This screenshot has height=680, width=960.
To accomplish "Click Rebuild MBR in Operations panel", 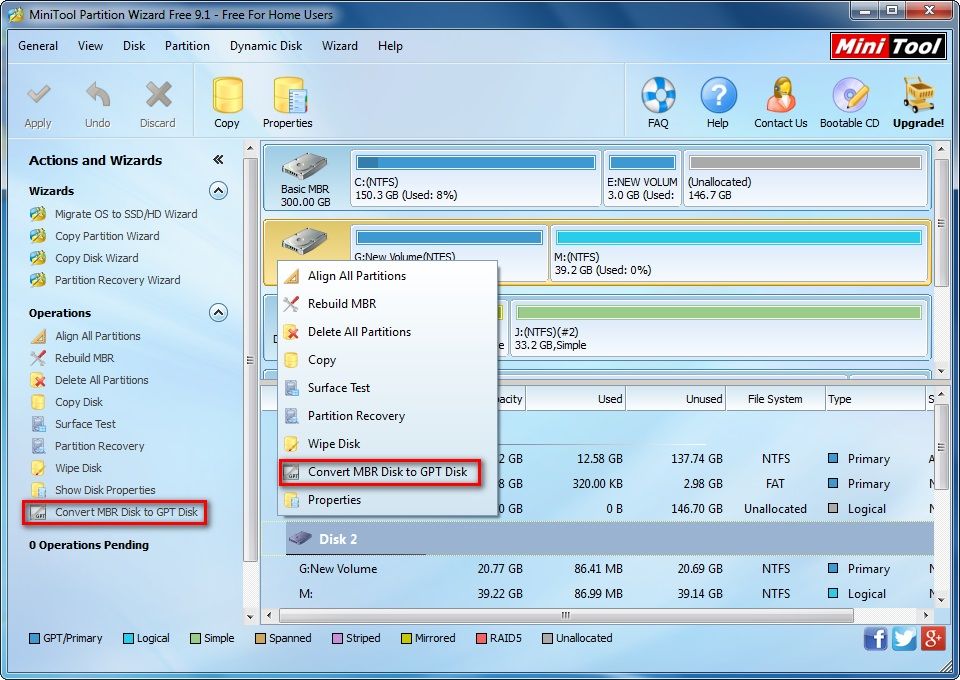I will point(84,358).
